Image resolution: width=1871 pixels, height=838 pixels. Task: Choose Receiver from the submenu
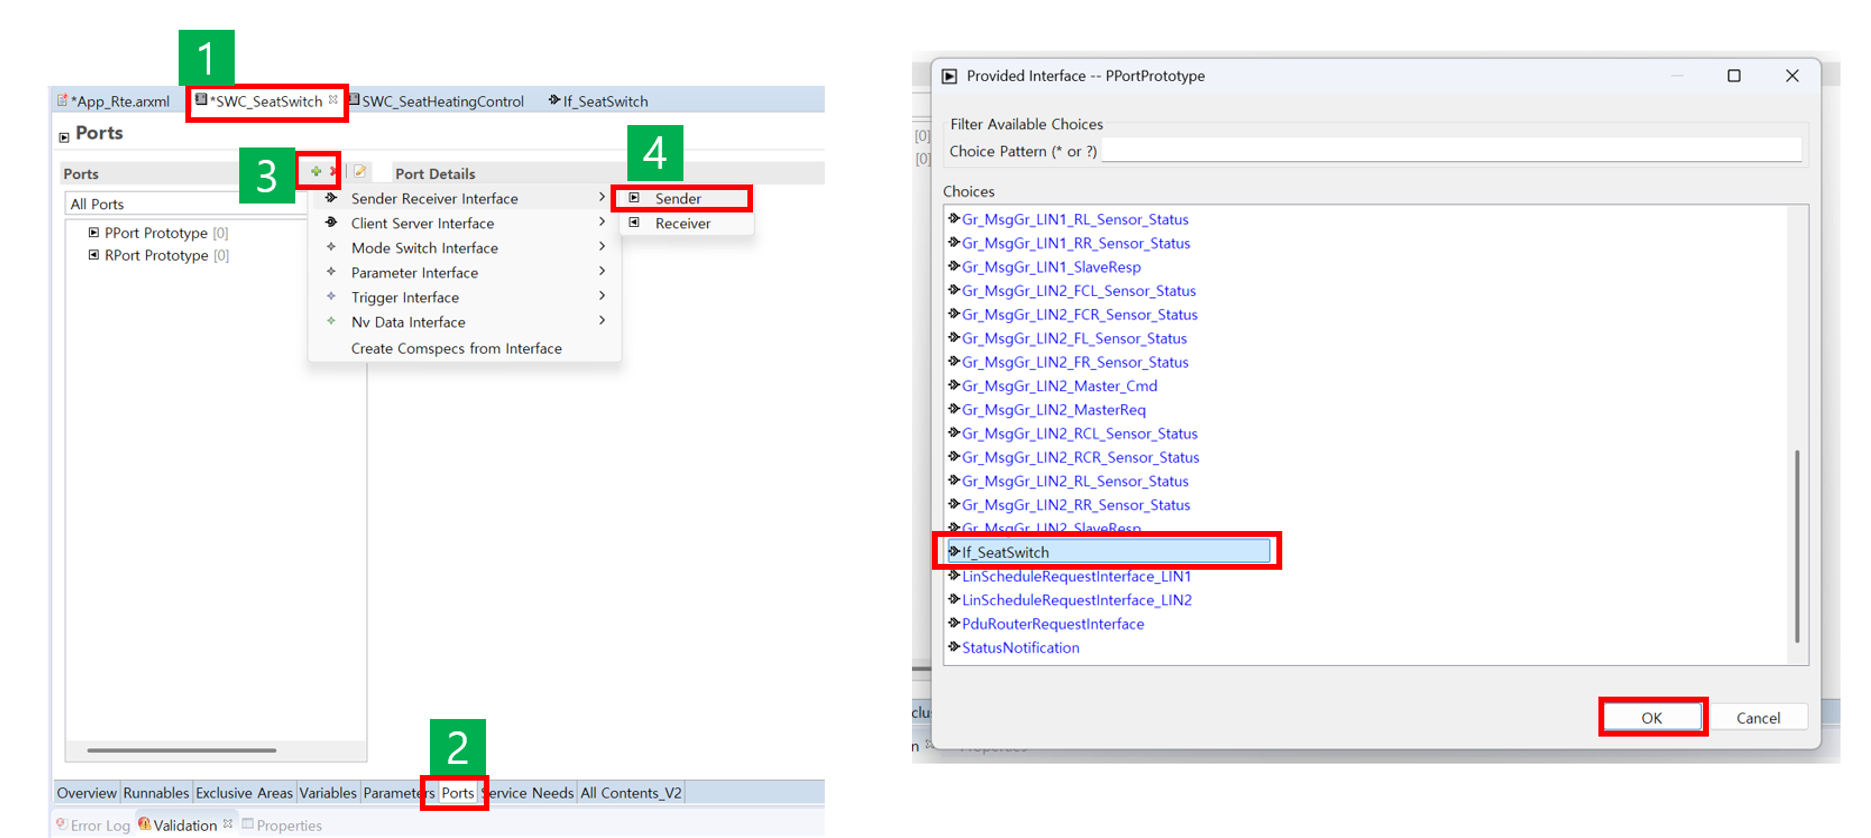(682, 223)
